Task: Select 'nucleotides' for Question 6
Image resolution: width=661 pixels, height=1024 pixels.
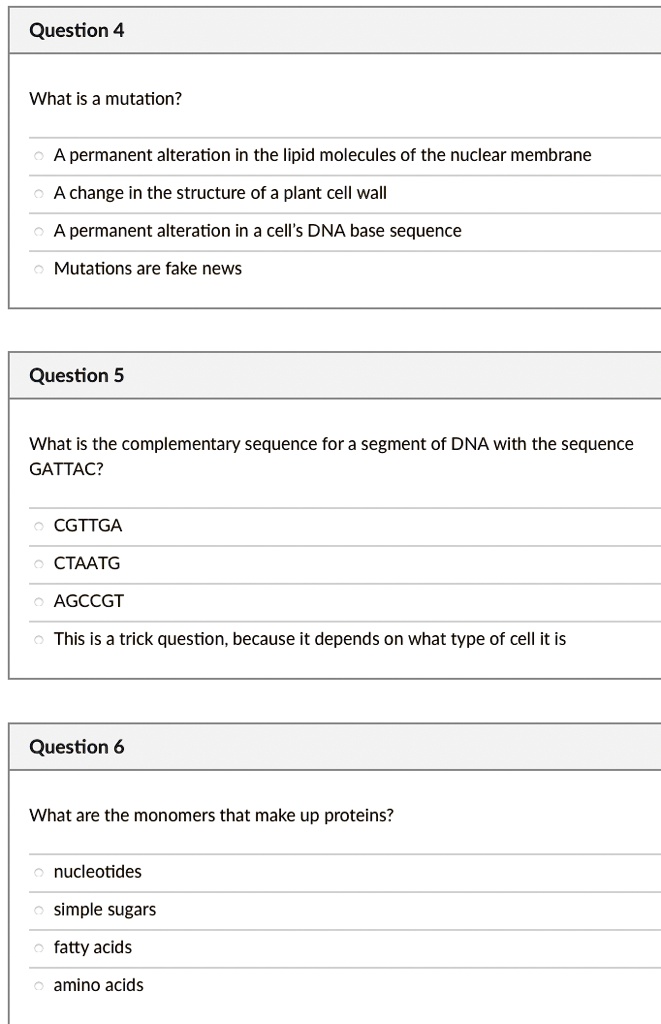Action: [38, 871]
